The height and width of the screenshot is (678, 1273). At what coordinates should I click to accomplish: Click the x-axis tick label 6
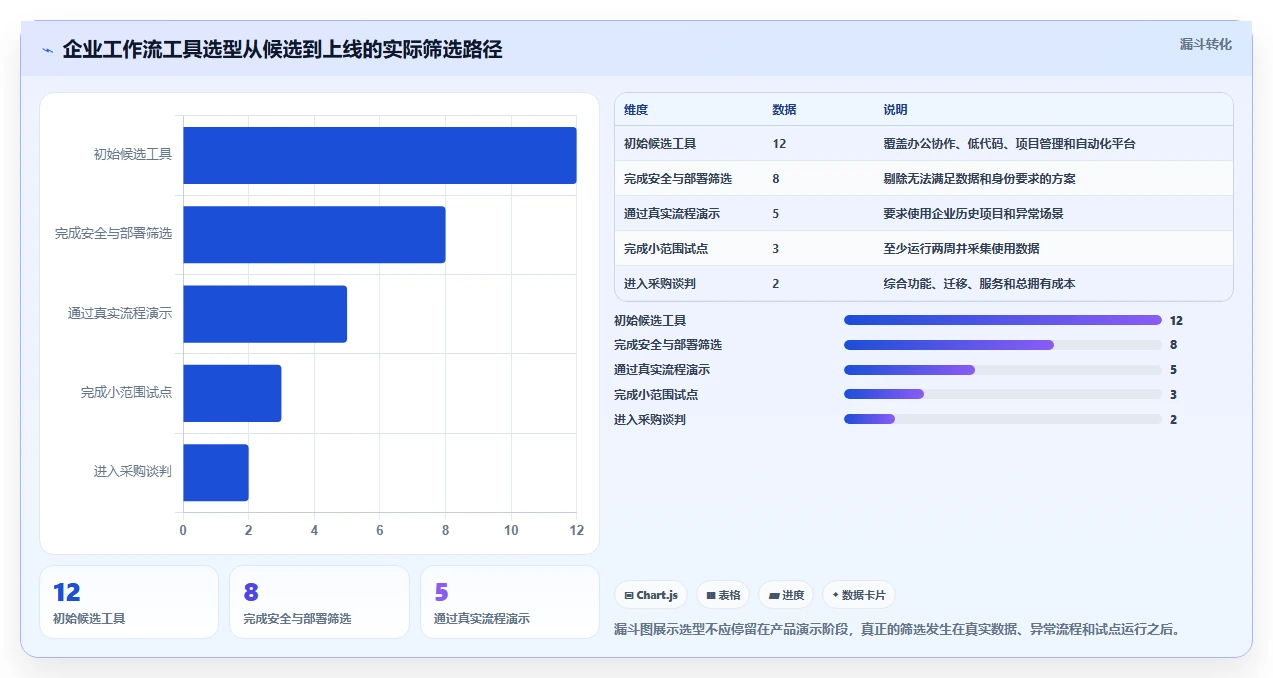[380, 531]
